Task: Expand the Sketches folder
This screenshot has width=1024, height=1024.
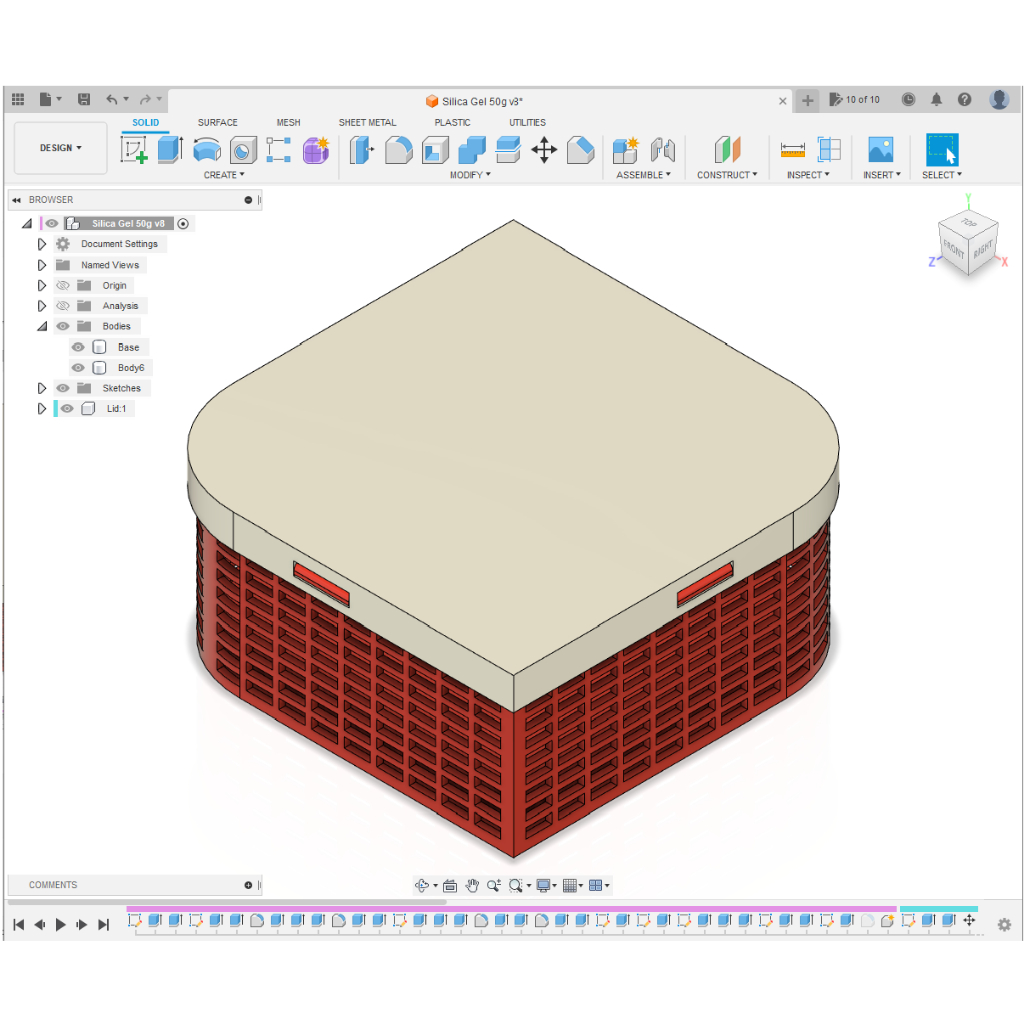Action: coord(42,388)
